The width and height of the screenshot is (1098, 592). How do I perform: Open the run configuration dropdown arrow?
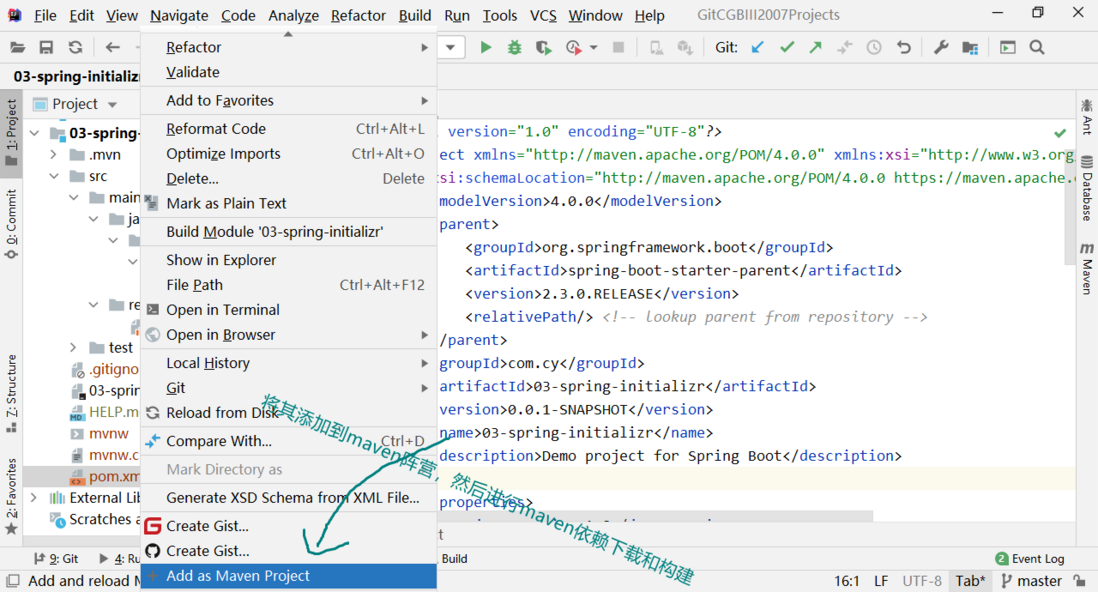[450, 48]
